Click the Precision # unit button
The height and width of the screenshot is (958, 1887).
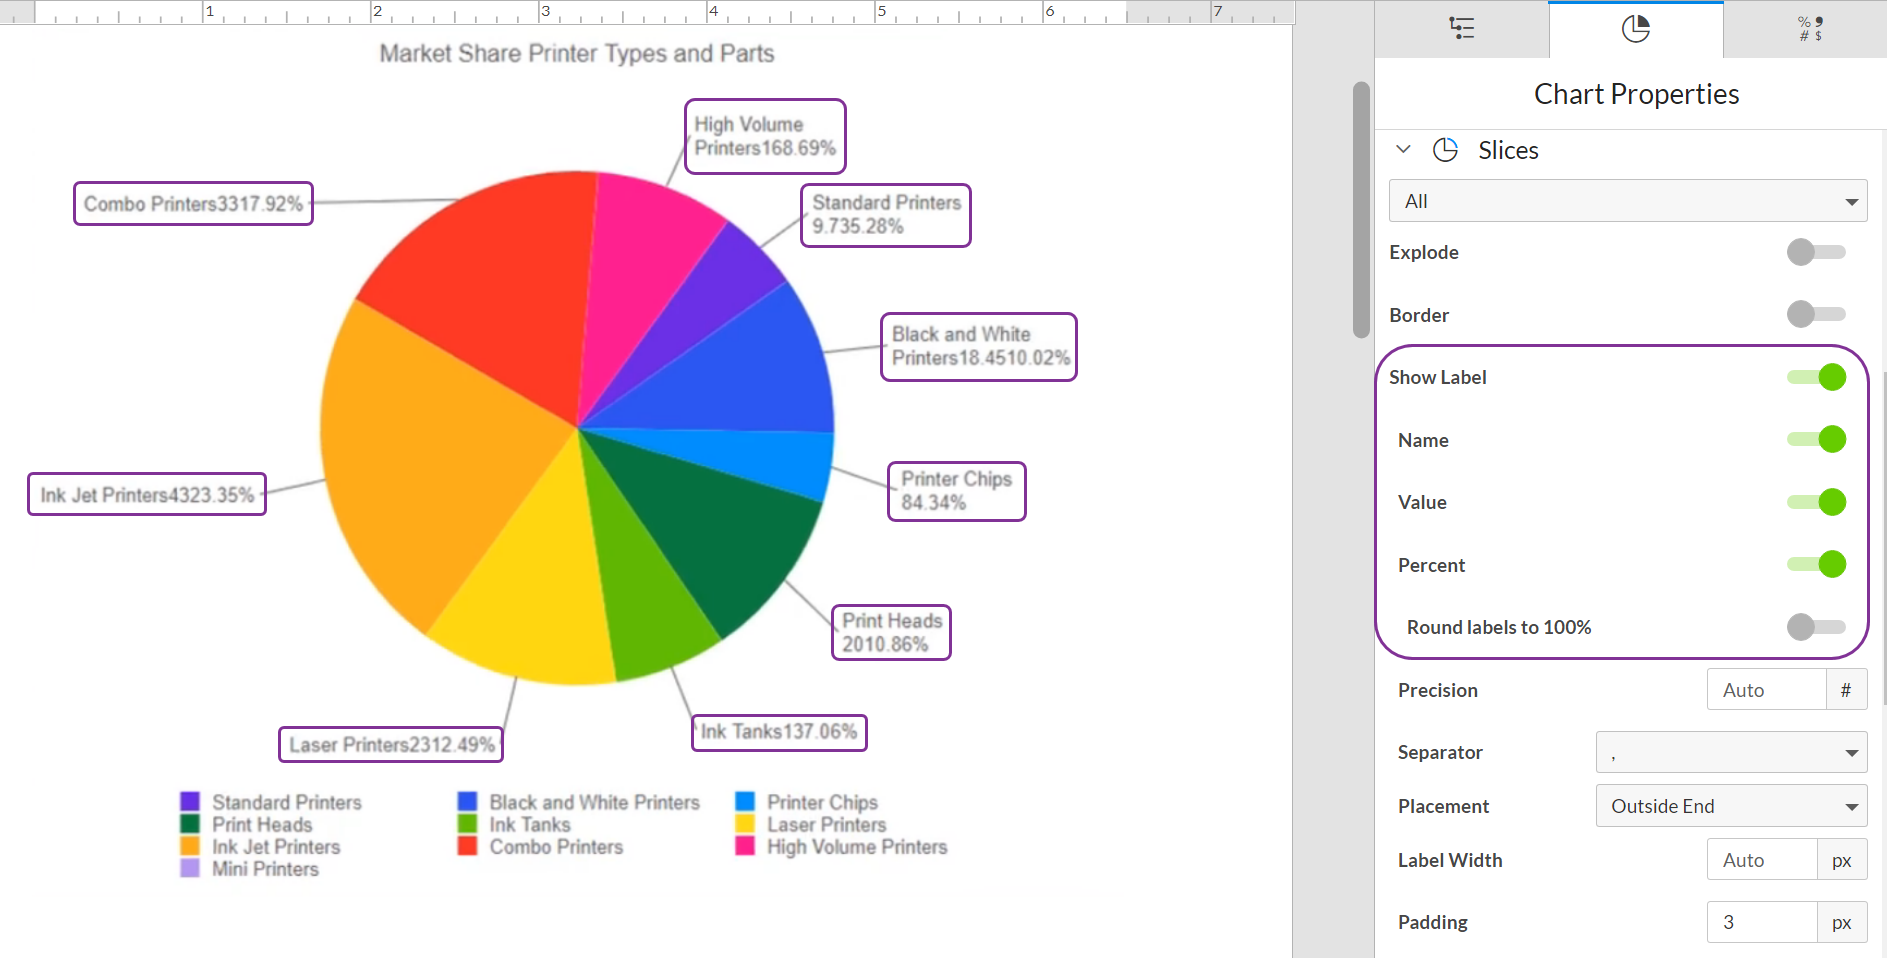pos(1846,690)
